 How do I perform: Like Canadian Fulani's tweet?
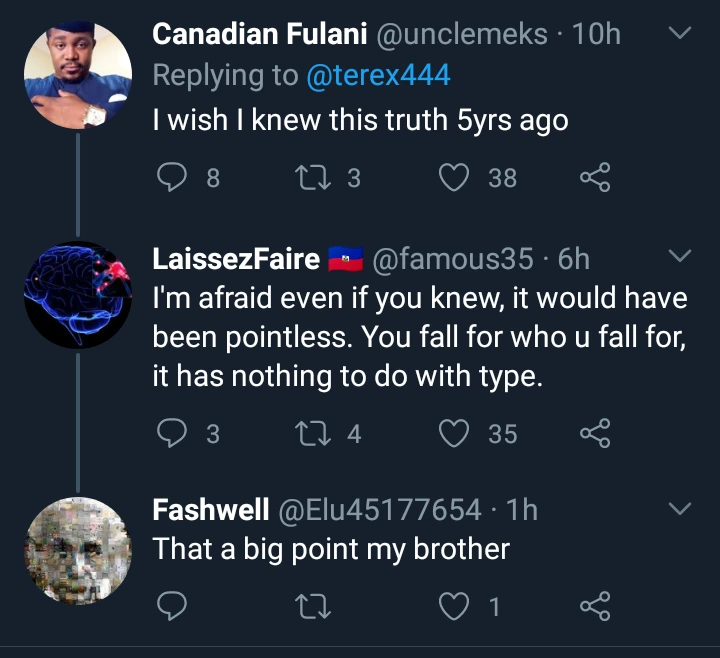pyautogui.click(x=455, y=178)
